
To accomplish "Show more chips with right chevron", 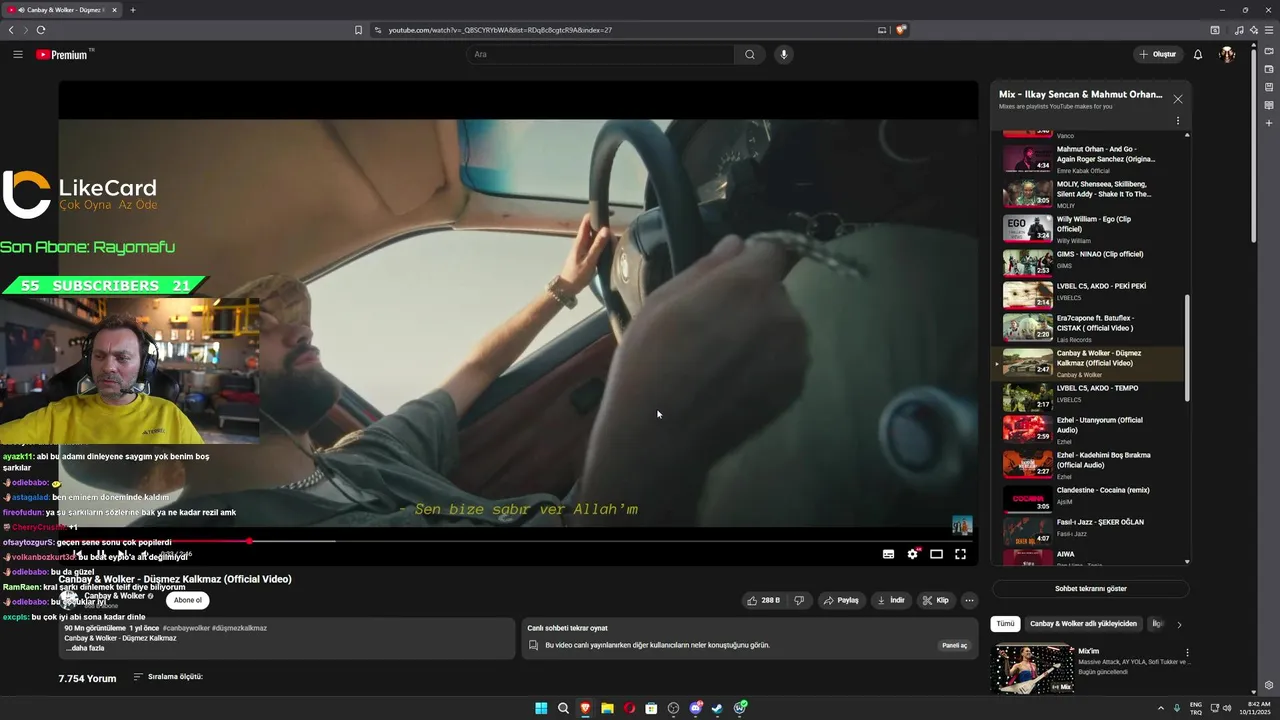I will [1179, 624].
